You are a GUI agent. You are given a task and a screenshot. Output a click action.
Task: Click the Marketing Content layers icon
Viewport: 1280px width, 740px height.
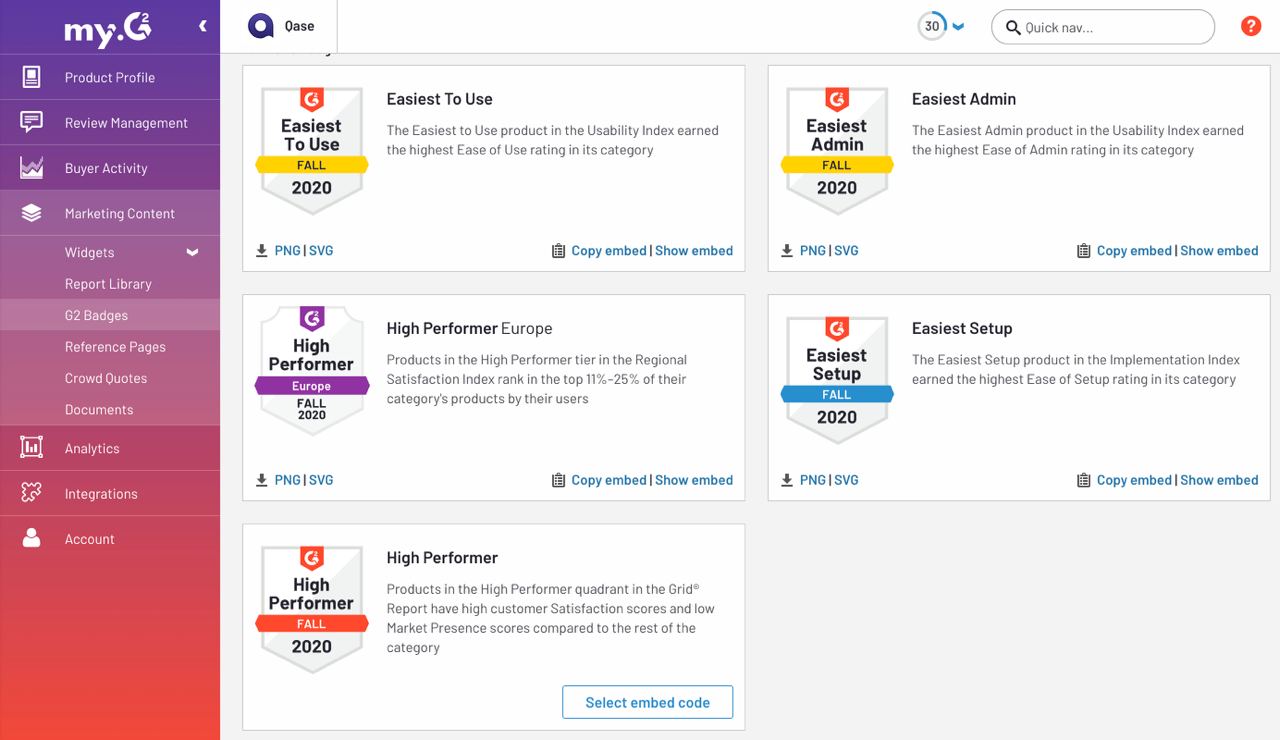click(x=32, y=213)
